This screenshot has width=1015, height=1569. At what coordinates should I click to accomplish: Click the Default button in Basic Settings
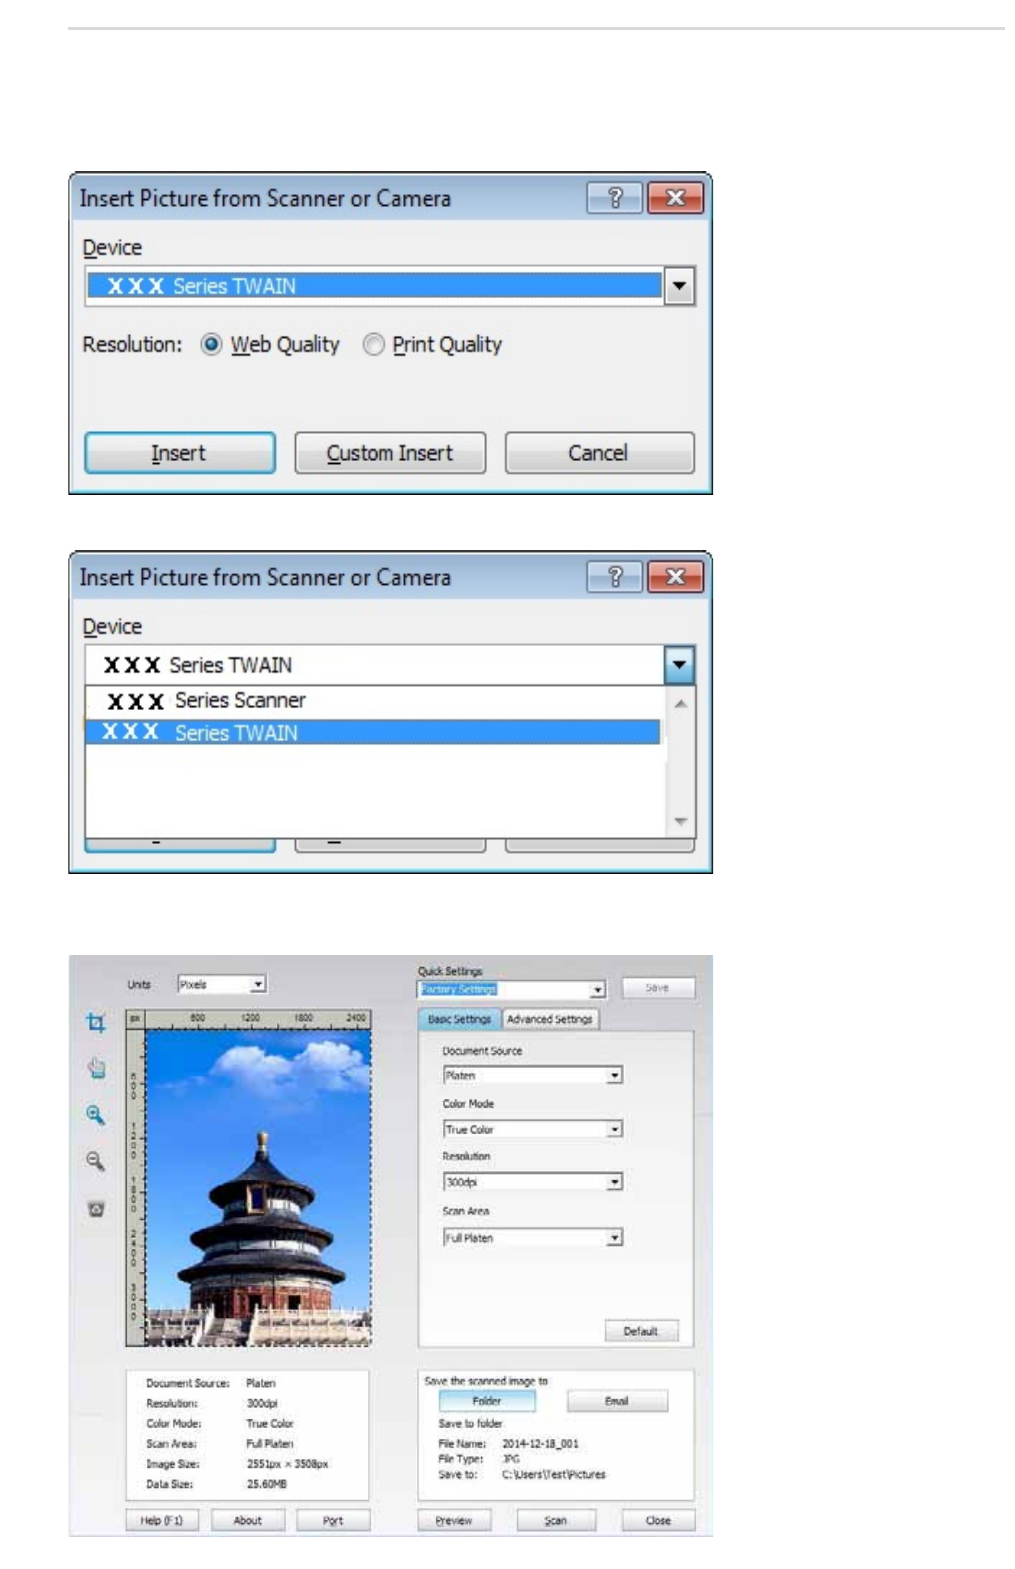coord(641,1331)
